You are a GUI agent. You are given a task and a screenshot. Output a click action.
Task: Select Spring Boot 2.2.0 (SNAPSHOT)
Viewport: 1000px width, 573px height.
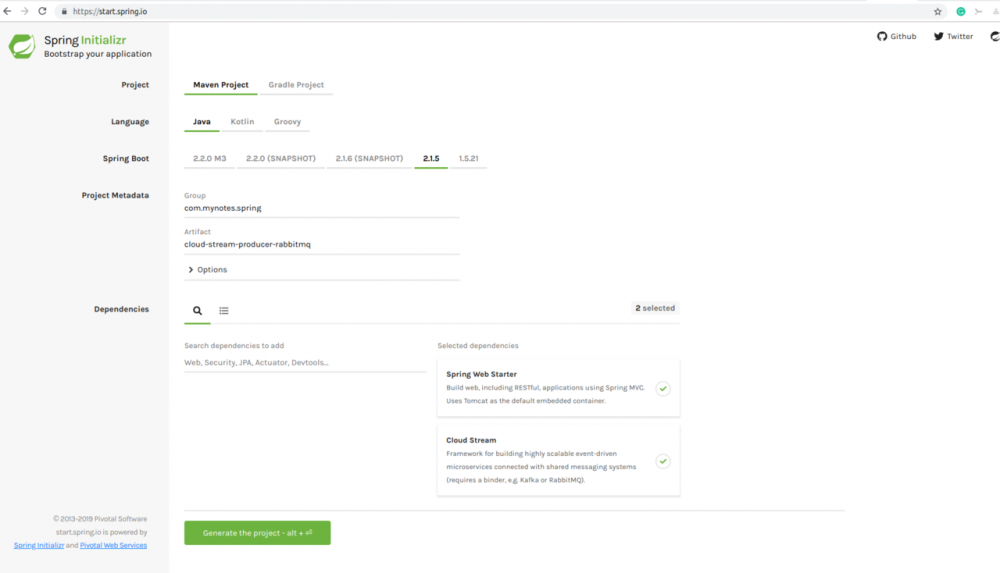click(x=281, y=159)
